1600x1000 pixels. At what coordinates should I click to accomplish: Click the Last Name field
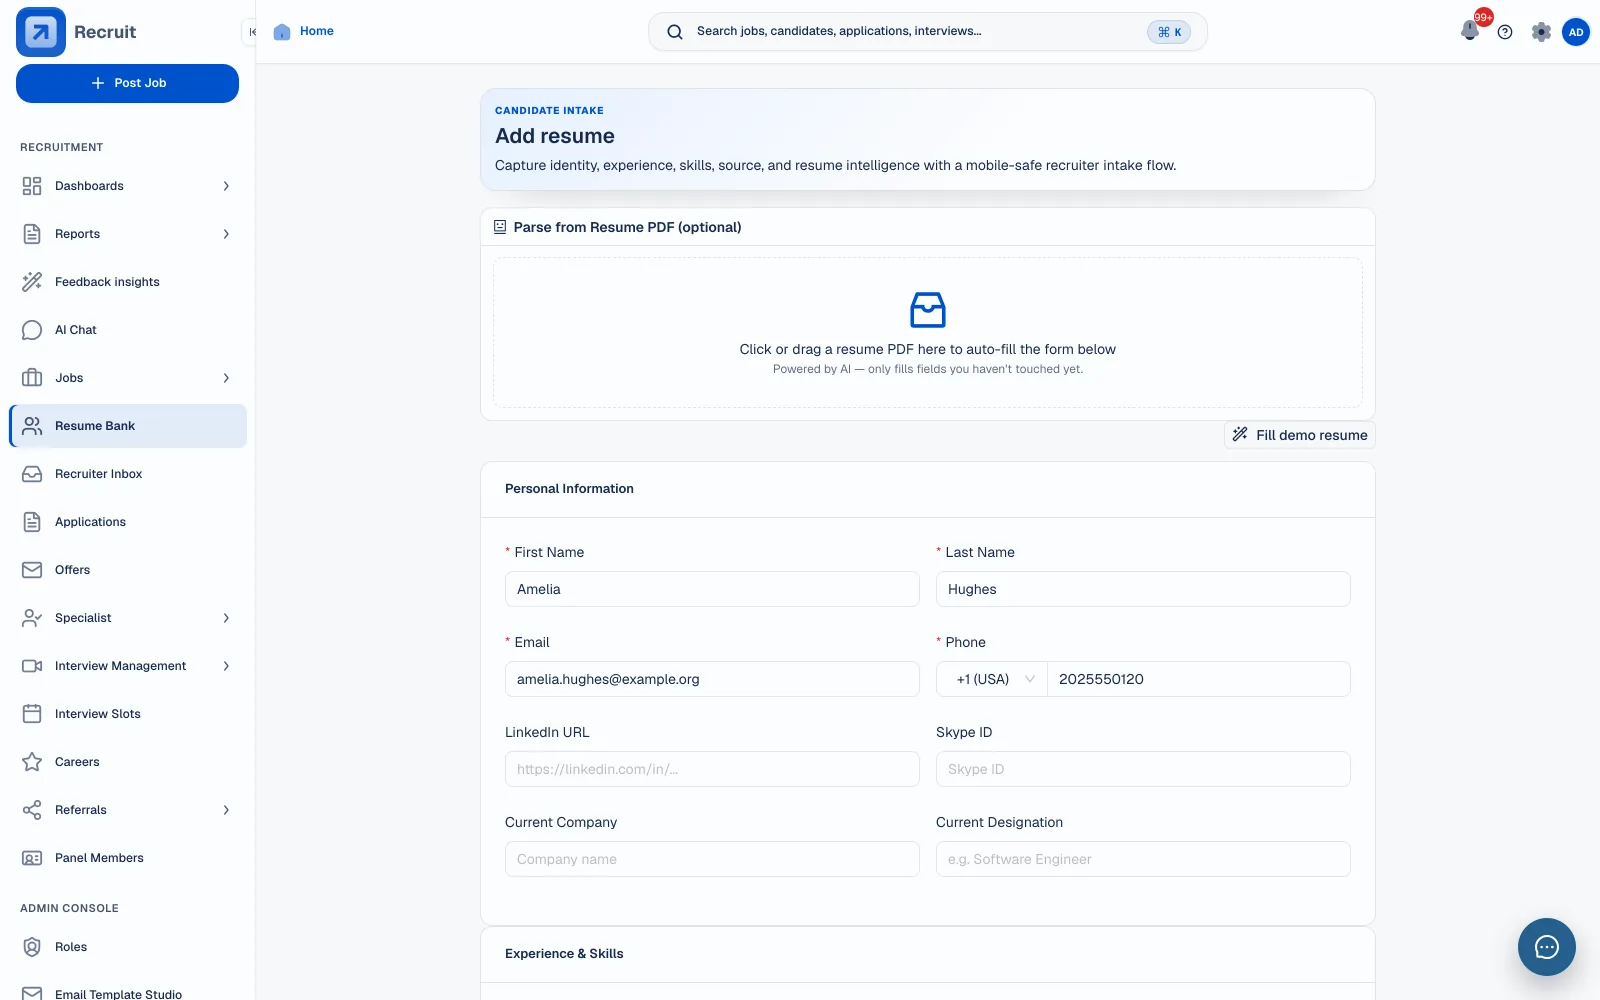pos(1143,589)
